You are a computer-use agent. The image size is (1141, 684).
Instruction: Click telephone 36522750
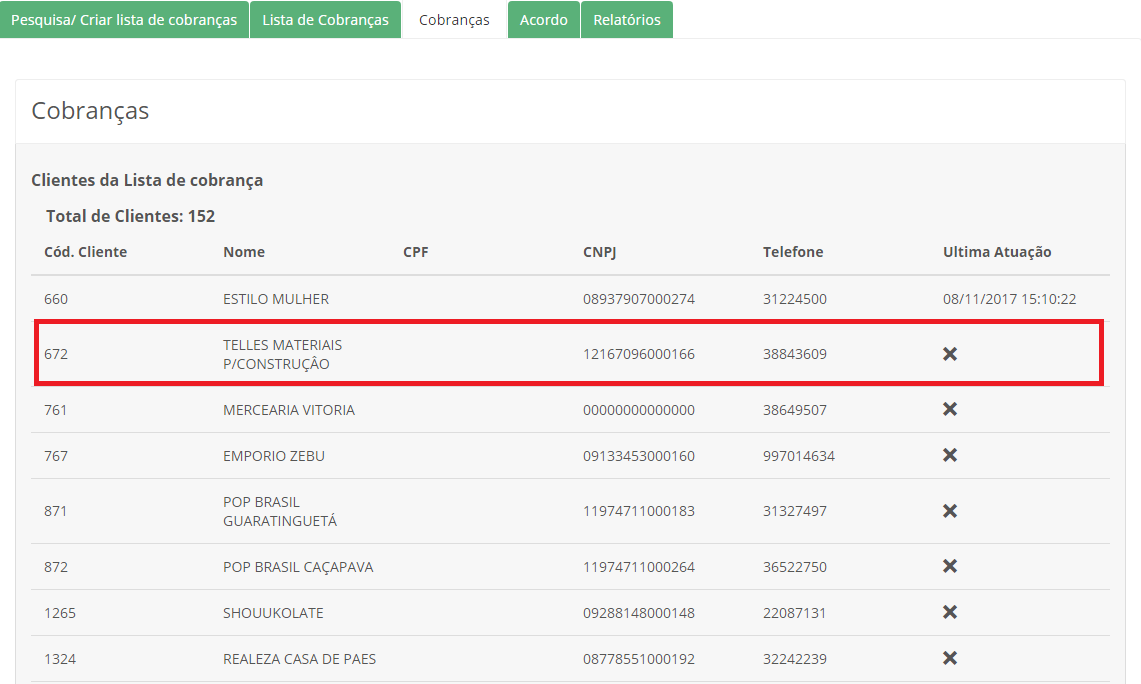pyautogui.click(x=795, y=567)
